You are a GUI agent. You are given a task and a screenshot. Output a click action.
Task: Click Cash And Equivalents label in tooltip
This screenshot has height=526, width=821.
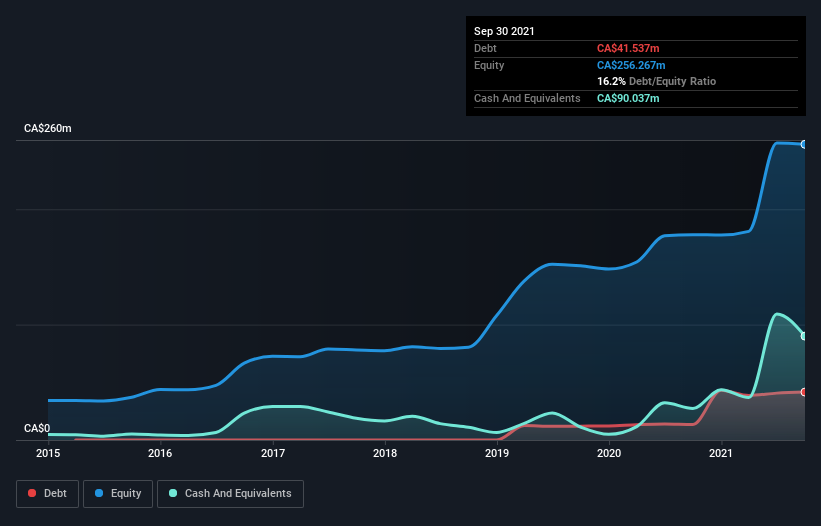click(x=527, y=98)
